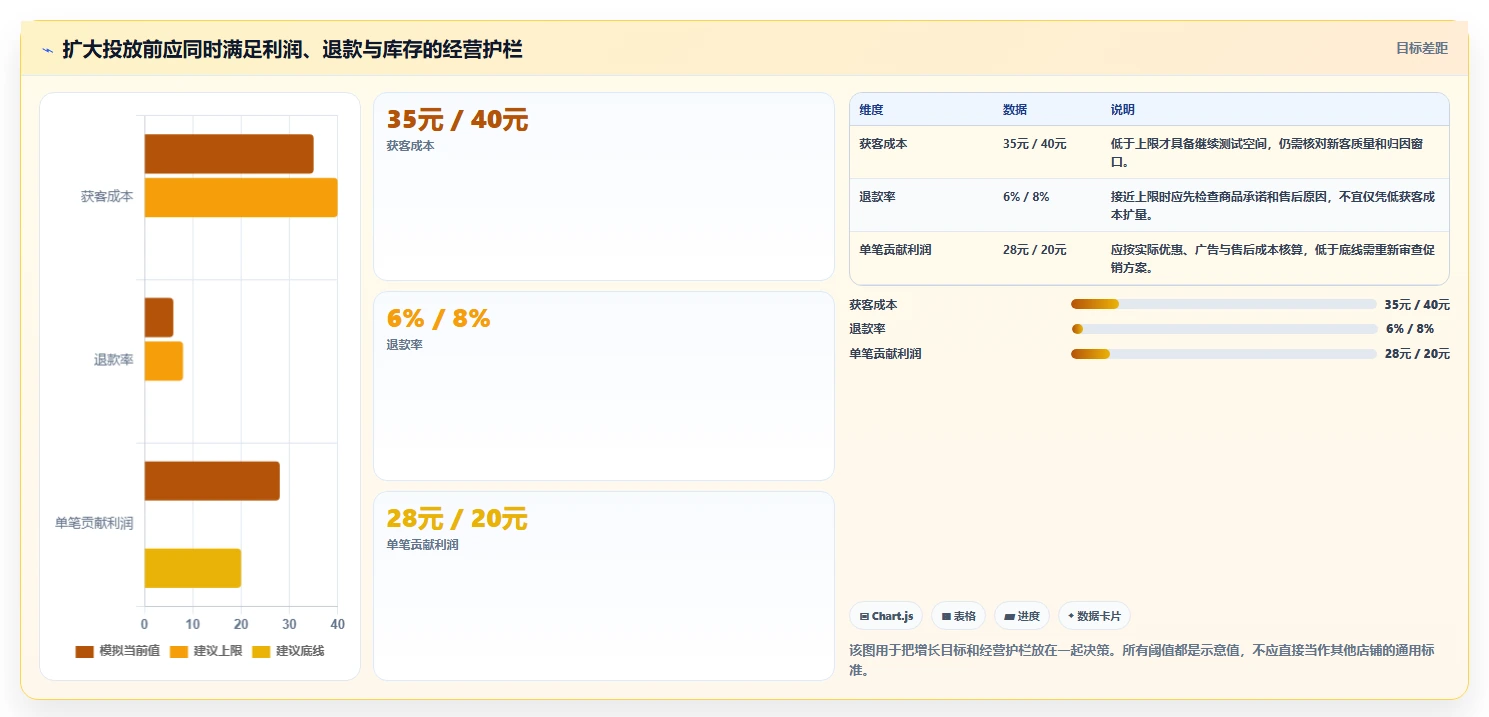This screenshot has width=1489, height=717.
Task: Toggle 模拟当前值 legend swatch in chart
Action: click(85, 651)
